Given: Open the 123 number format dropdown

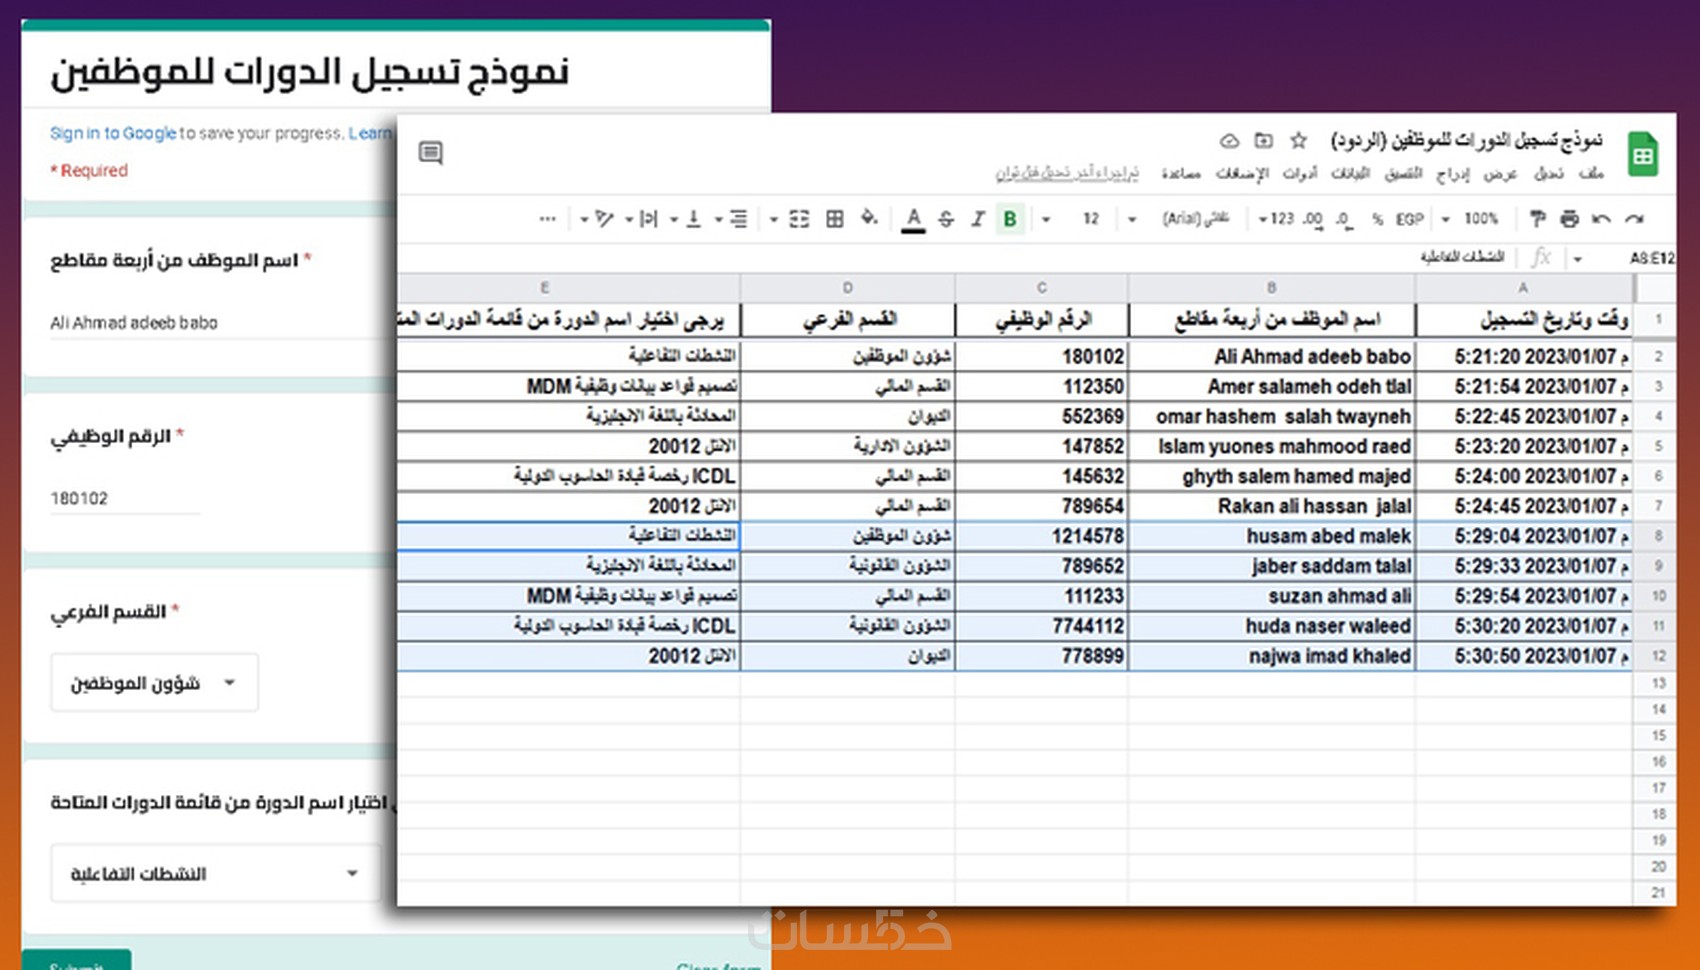Looking at the screenshot, I should [x=1276, y=218].
